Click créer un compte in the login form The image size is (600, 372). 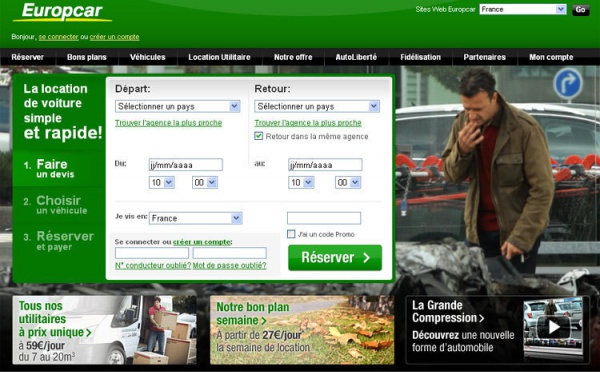[202, 242]
